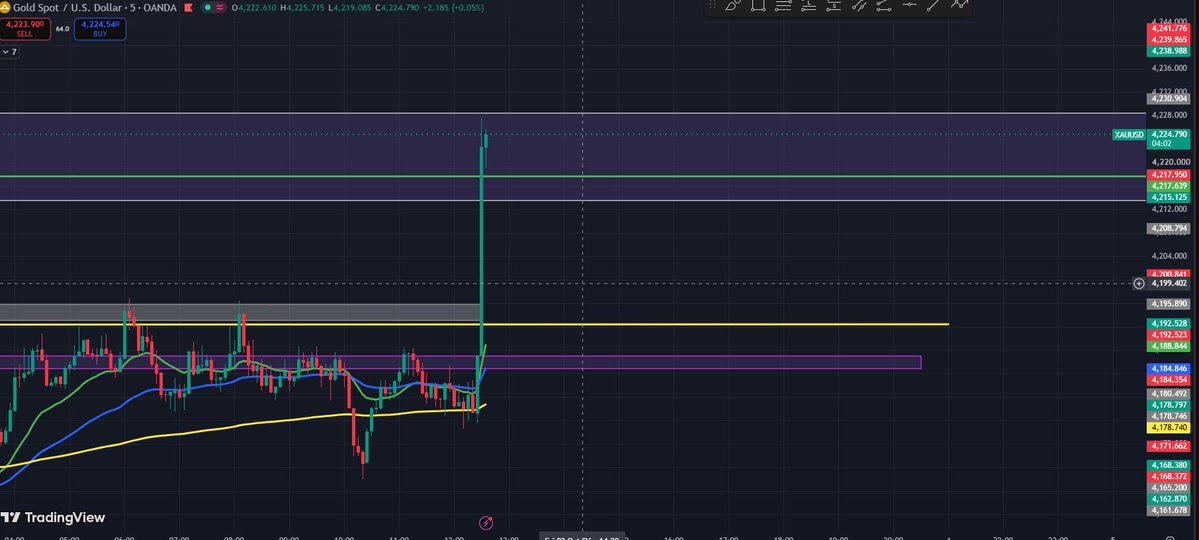1199x540 pixels.
Task: Toggle the green market status dot indicator
Action: pyautogui.click(x=208, y=8)
